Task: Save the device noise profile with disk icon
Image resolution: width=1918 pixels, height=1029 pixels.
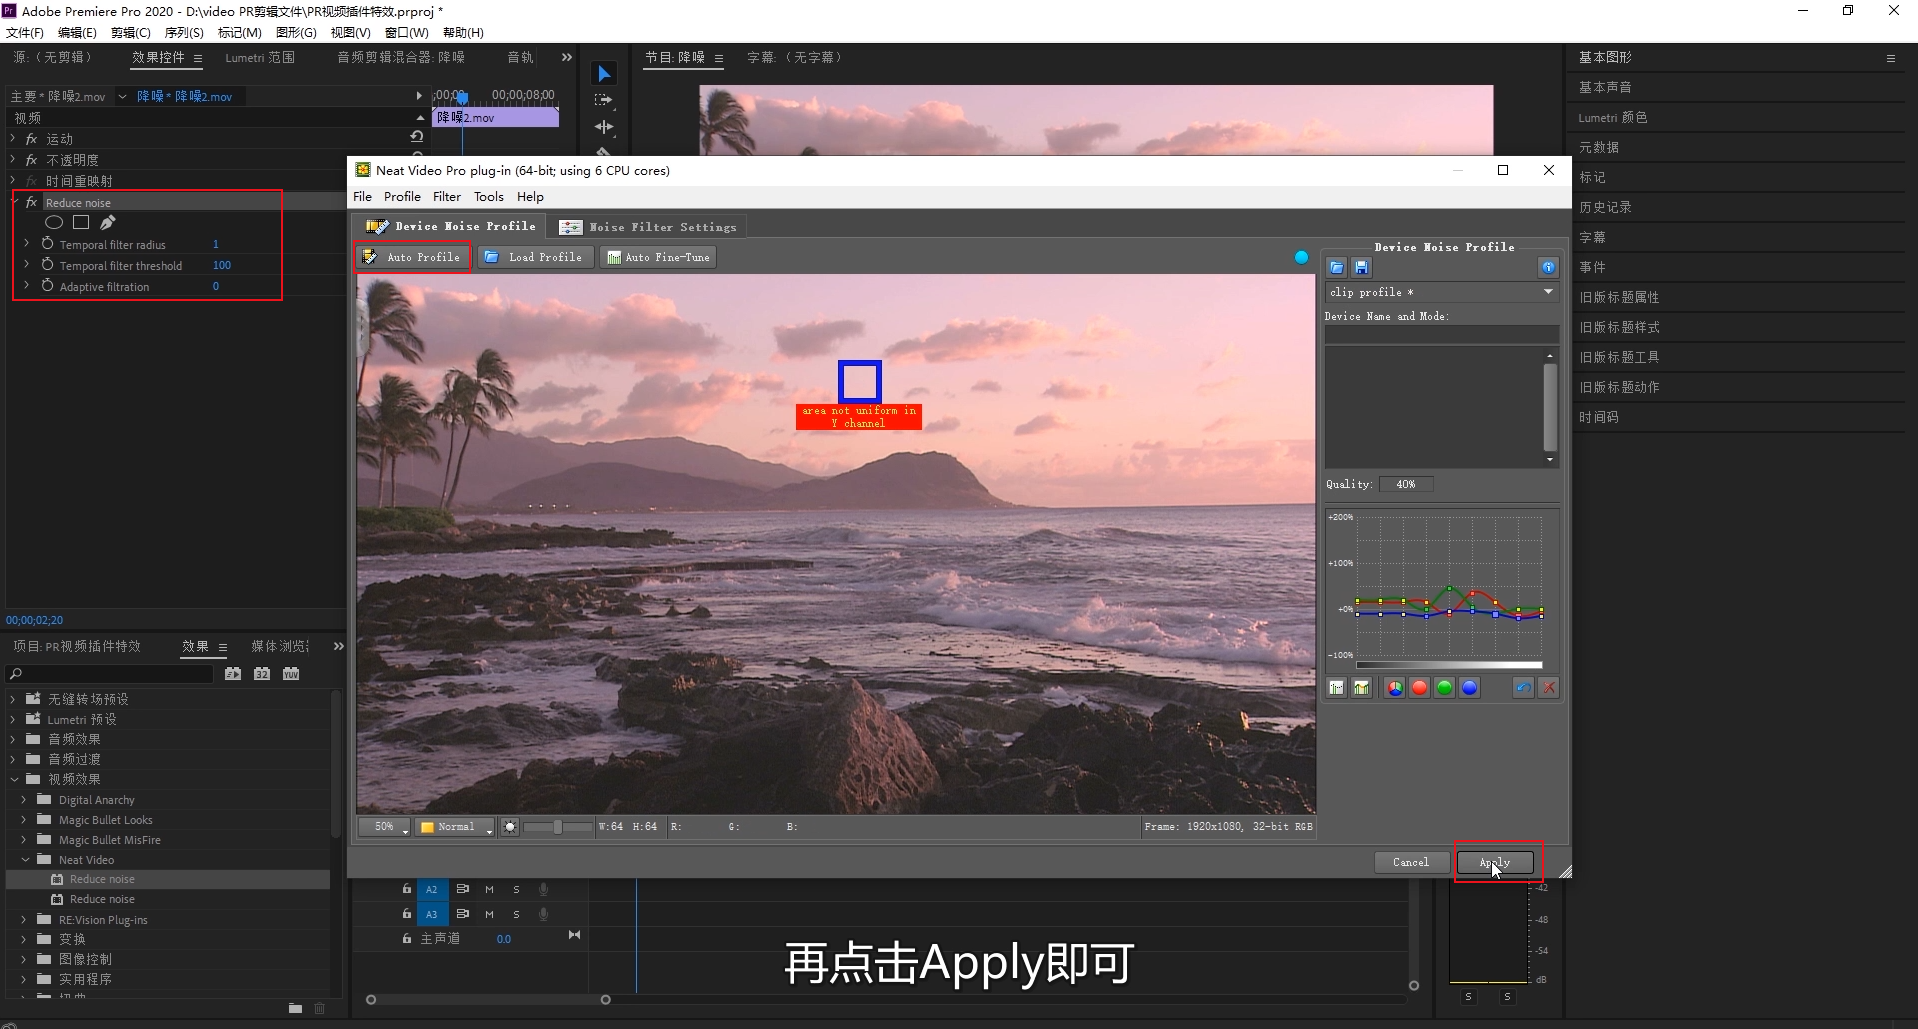Action: [1361, 267]
